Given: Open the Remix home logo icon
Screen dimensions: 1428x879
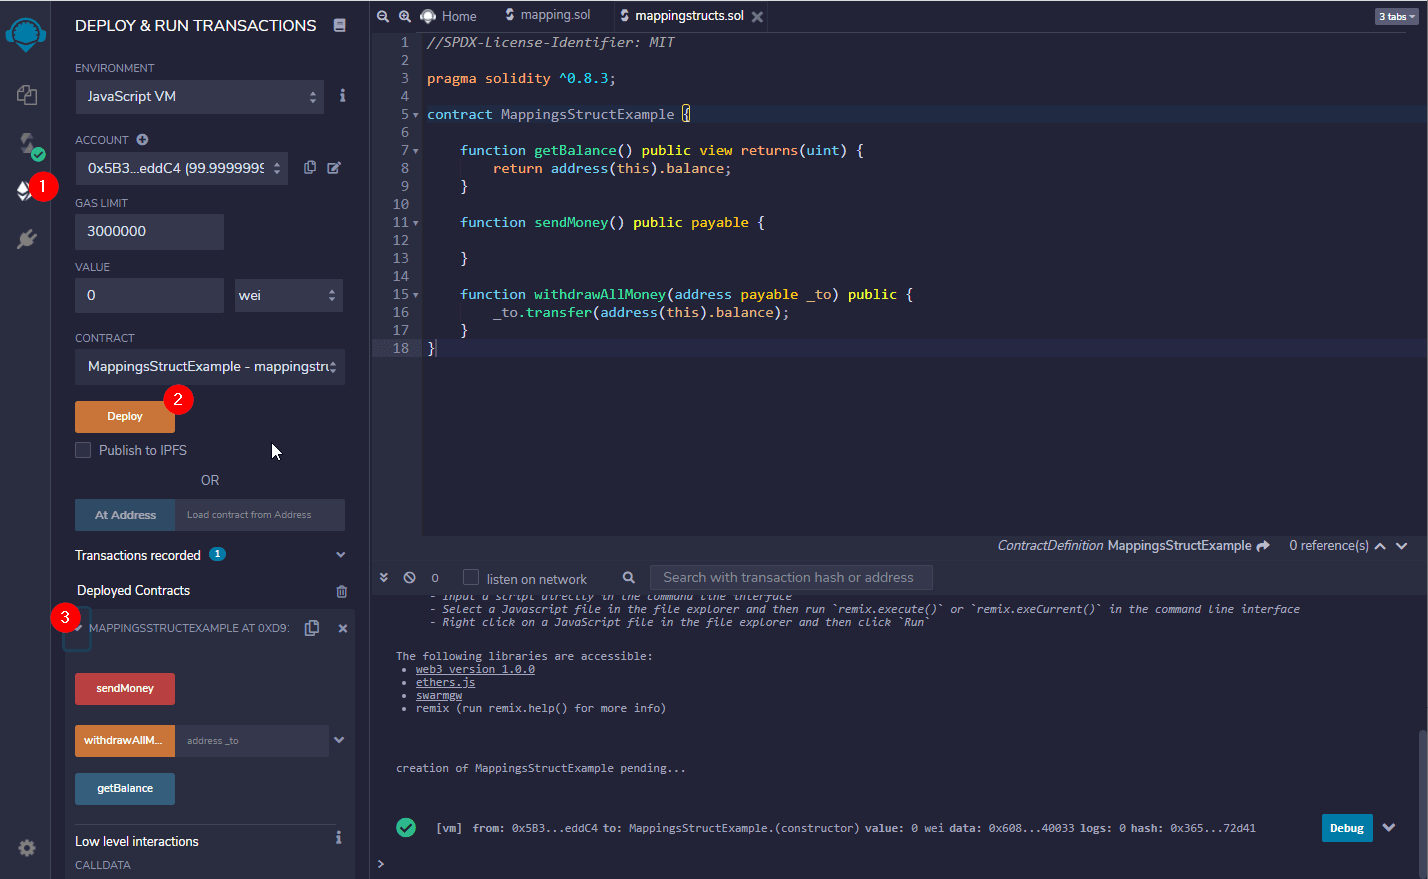Looking at the screenshot, I should (26, 35).
